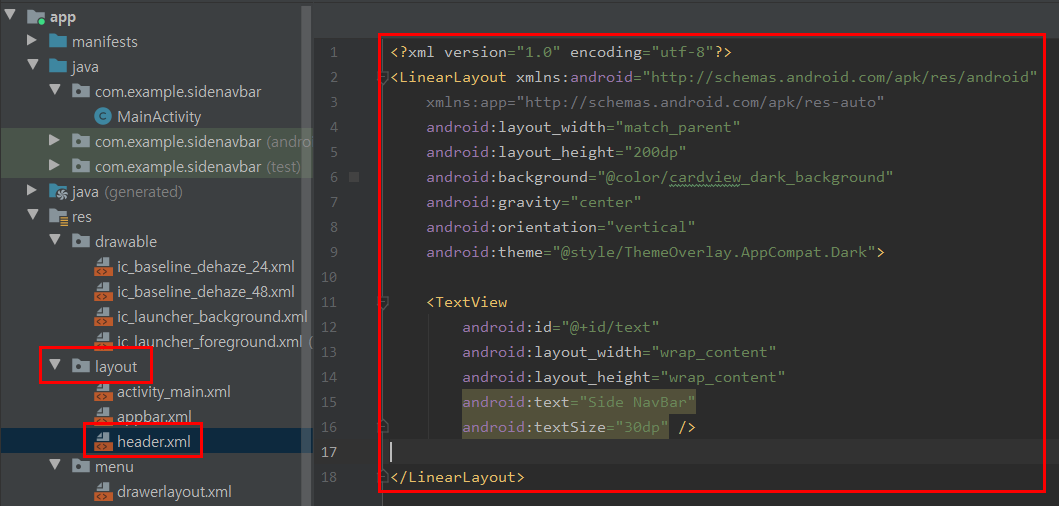Click the manifests folder icon
The height and width of the screenshot is (506, 1059).
[58, 41]
